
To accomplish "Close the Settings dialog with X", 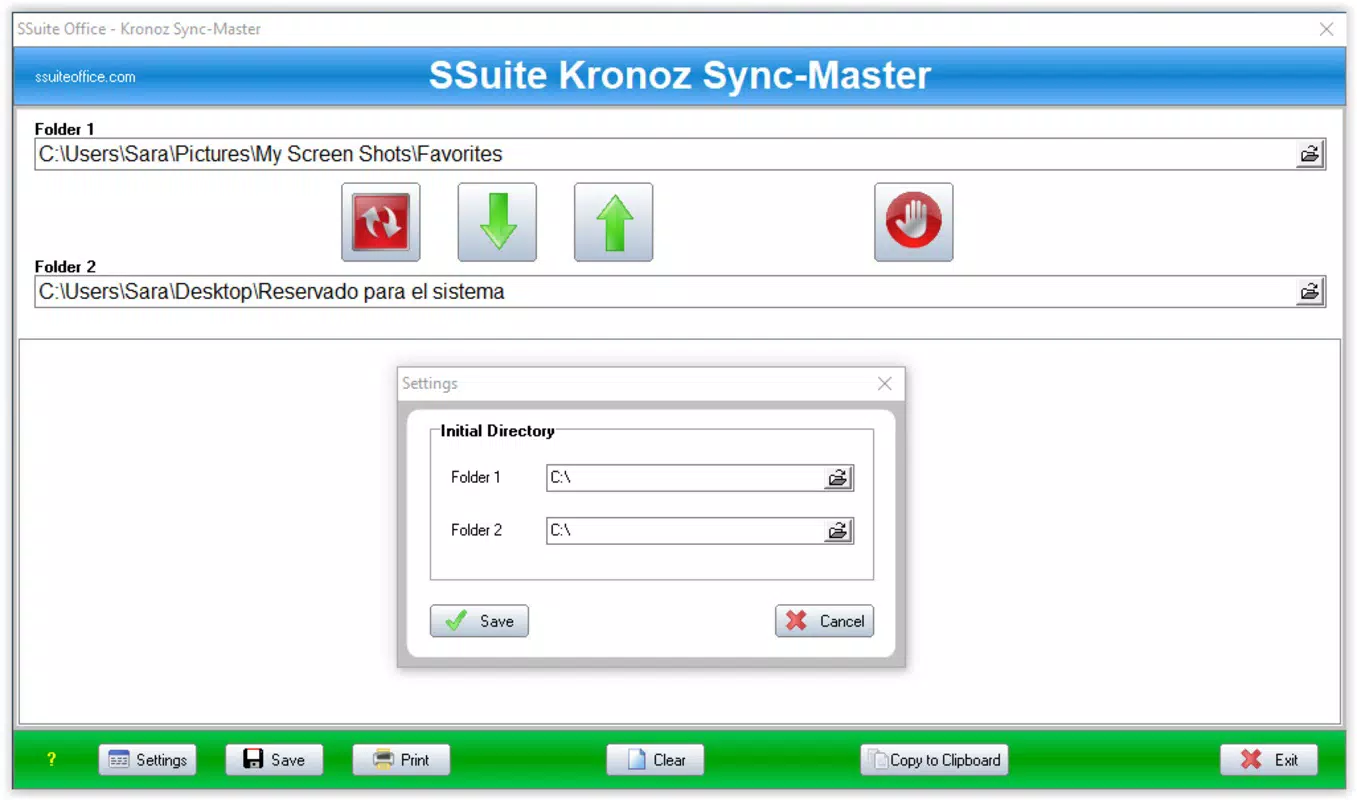I will 884,384.
